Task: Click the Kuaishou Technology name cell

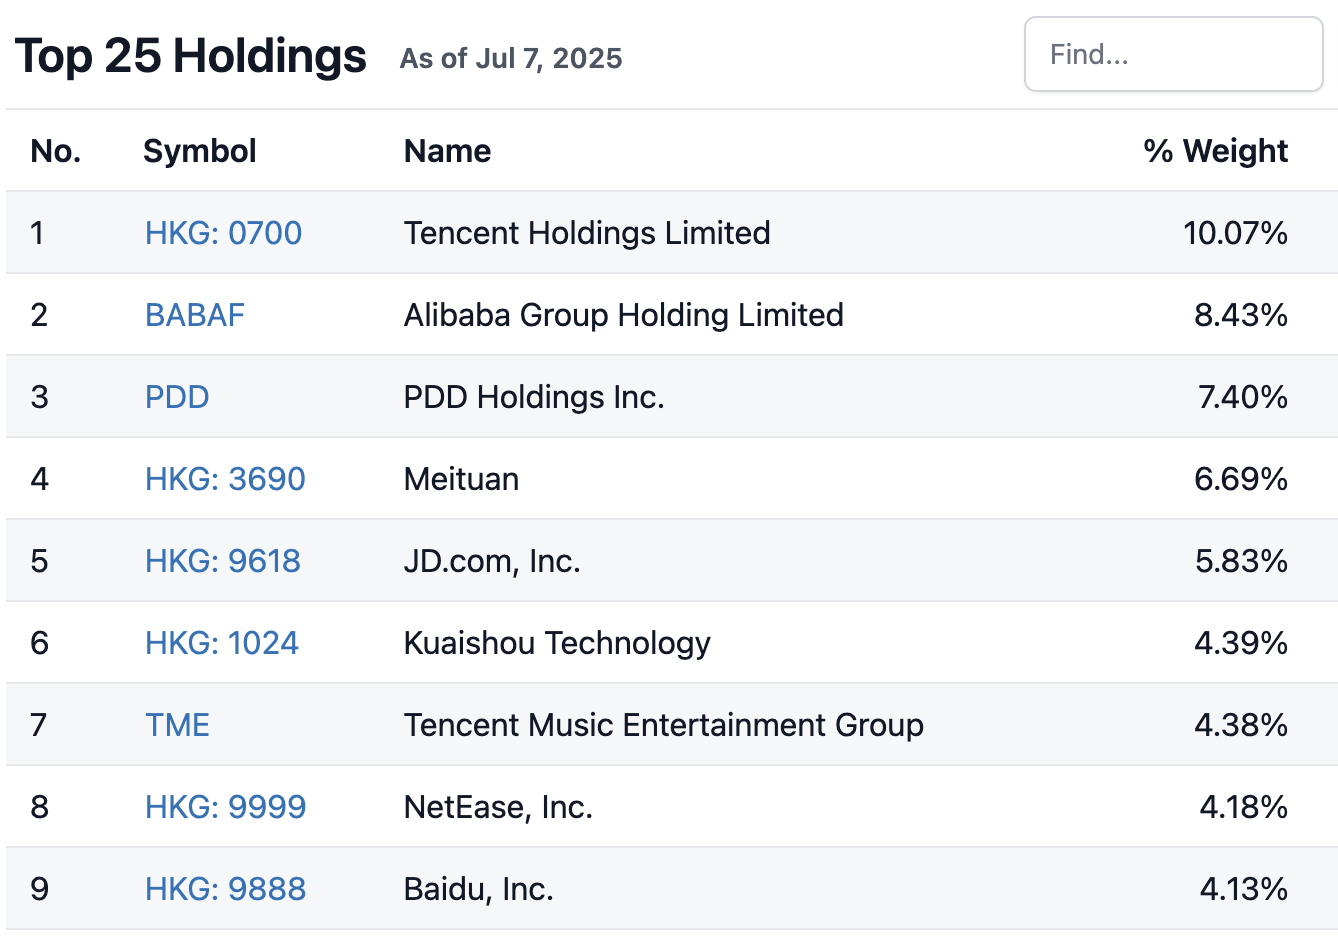Action: click(x=557, y=643)
